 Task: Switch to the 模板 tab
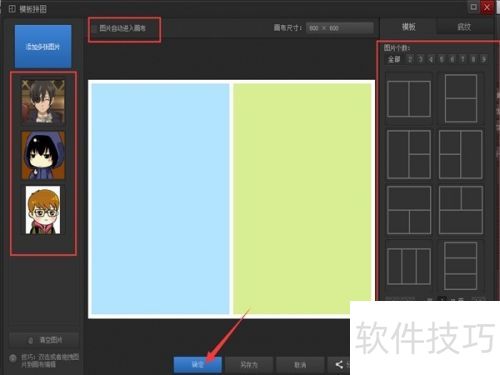click(408, 27)
